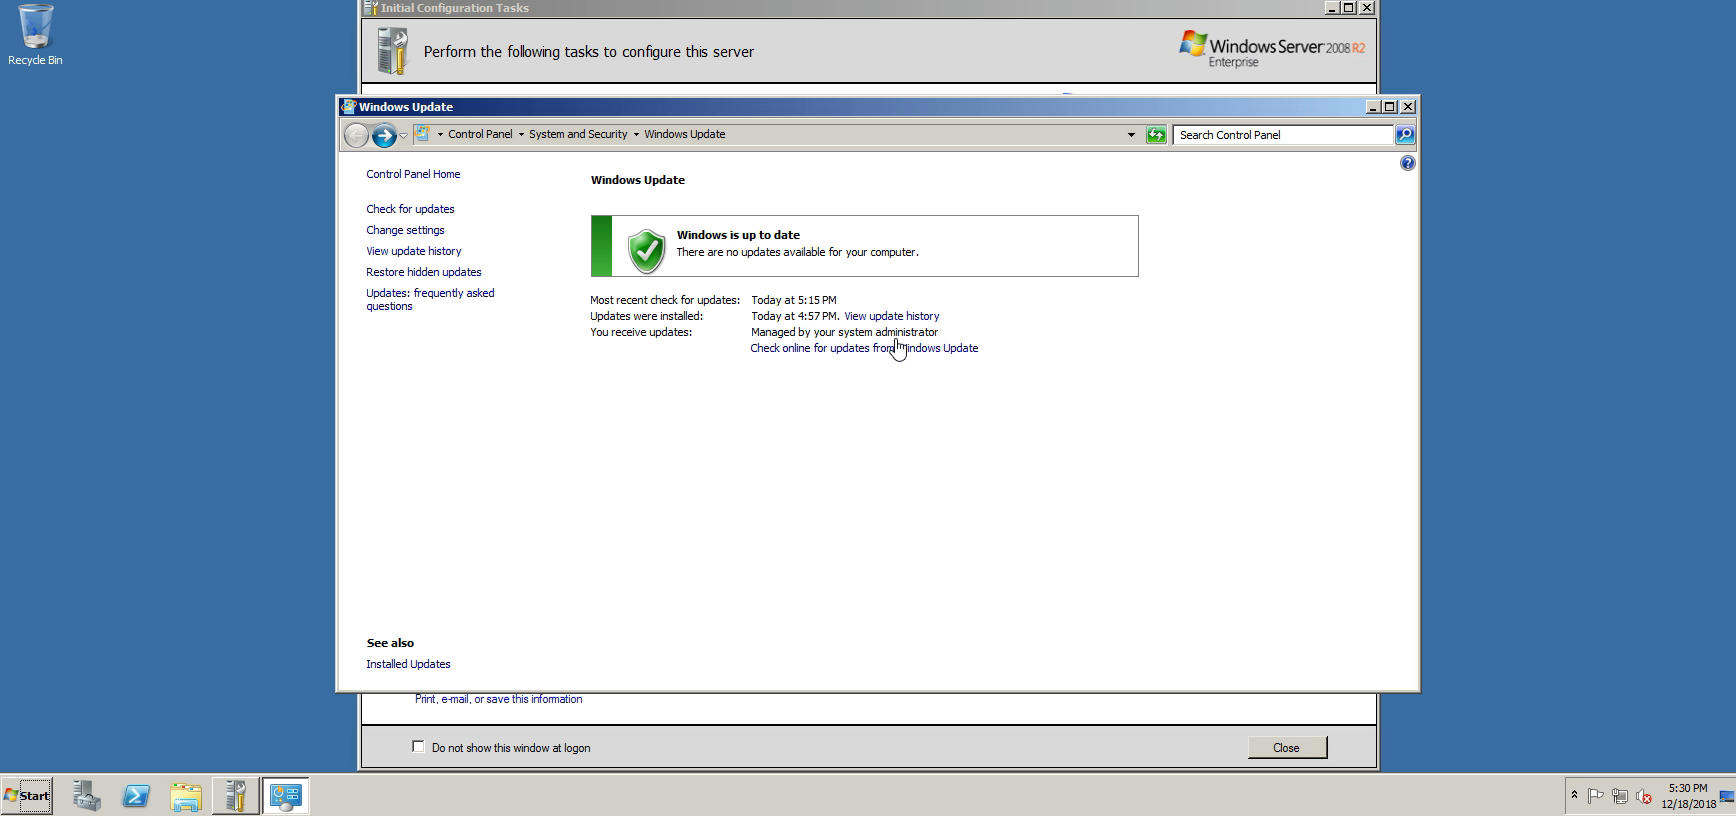Click Restore hidden updates link

[x=424, y=272]
